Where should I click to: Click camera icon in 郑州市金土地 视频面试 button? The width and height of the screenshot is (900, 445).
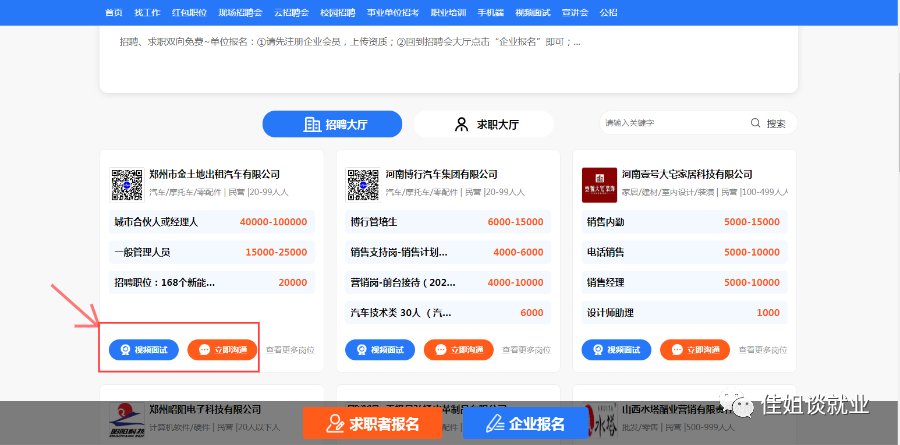pos(125,350)
